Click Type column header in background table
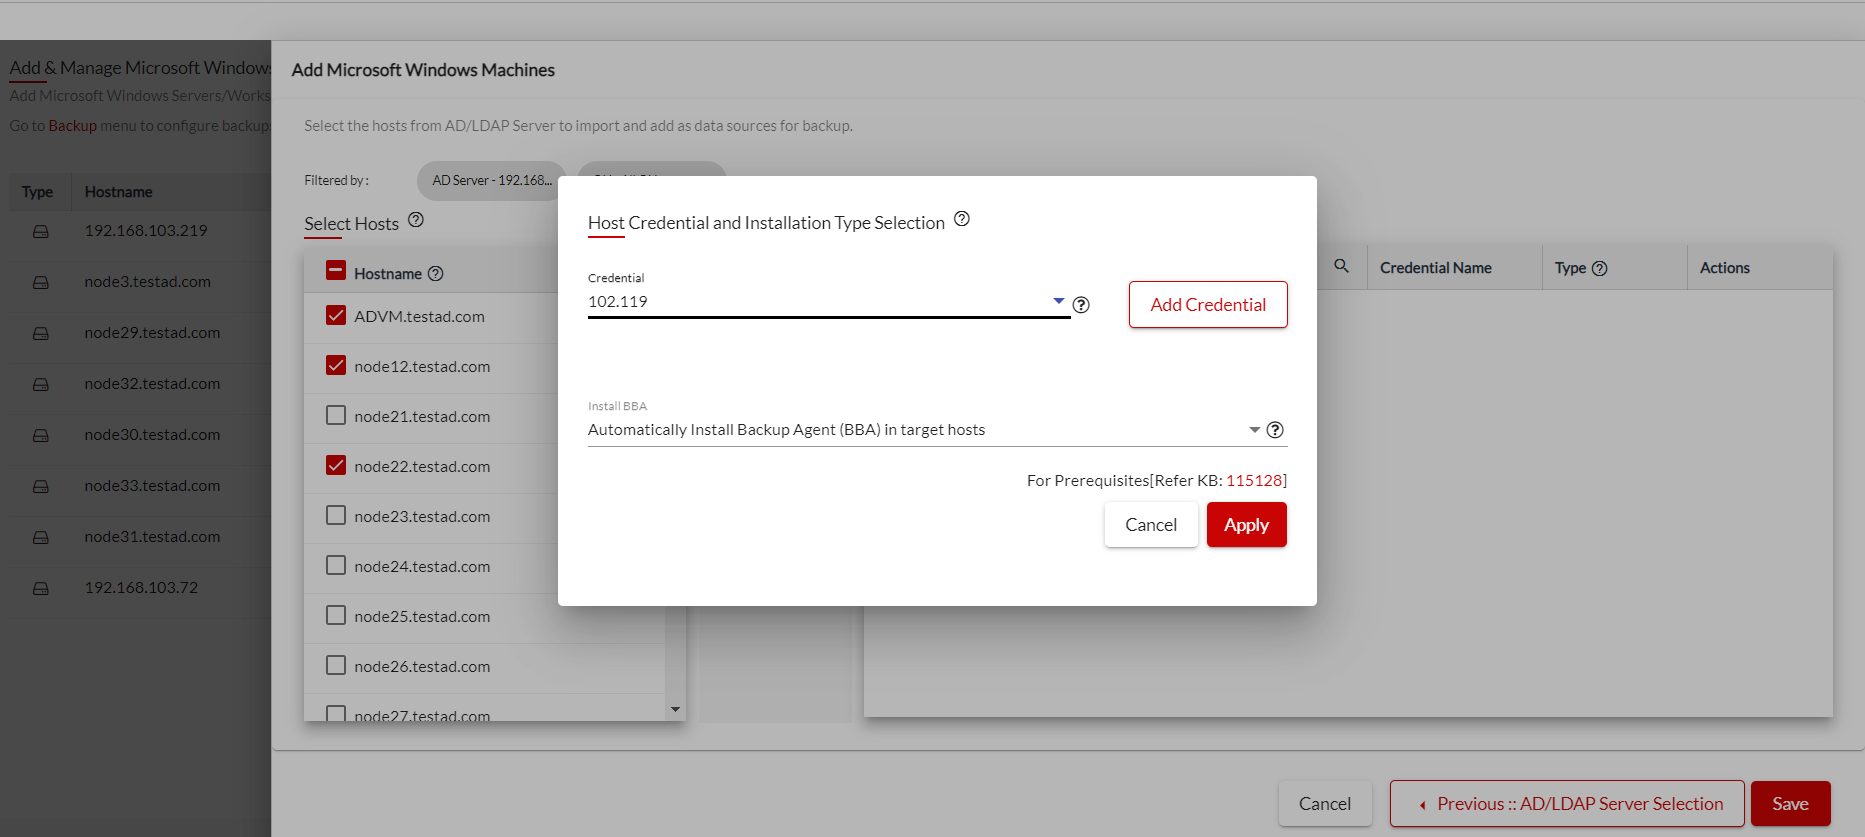Viewport: 1865px width, 837px height. 38,192
